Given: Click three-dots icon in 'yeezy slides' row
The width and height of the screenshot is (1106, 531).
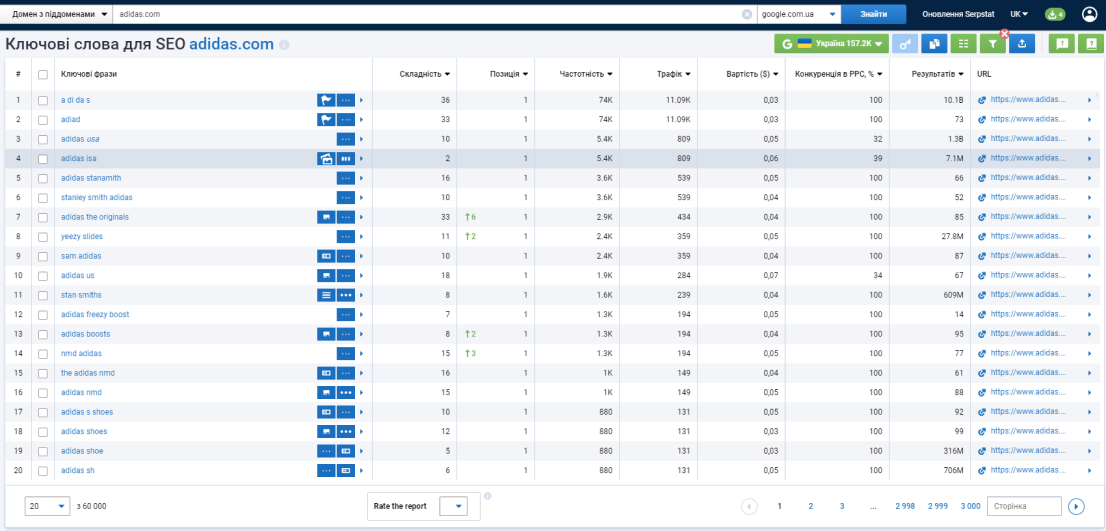Looking at the screenshot, I should [x=346, y=236].
